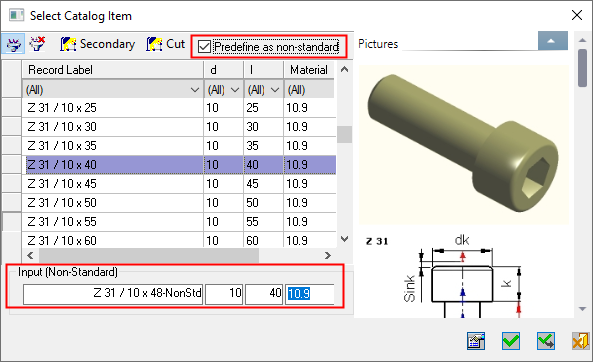Click the Record Label column header
The width and height of the screenshot is (593, 362).
(113, 70)
